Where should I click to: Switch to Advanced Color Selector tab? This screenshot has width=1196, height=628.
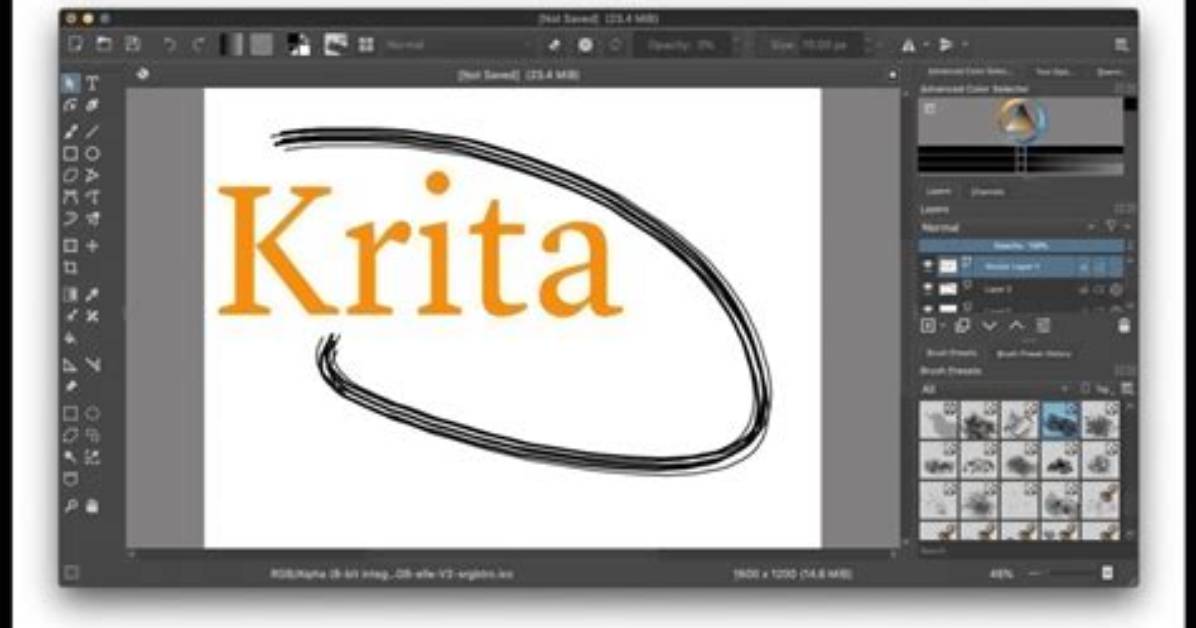point(969,72)
